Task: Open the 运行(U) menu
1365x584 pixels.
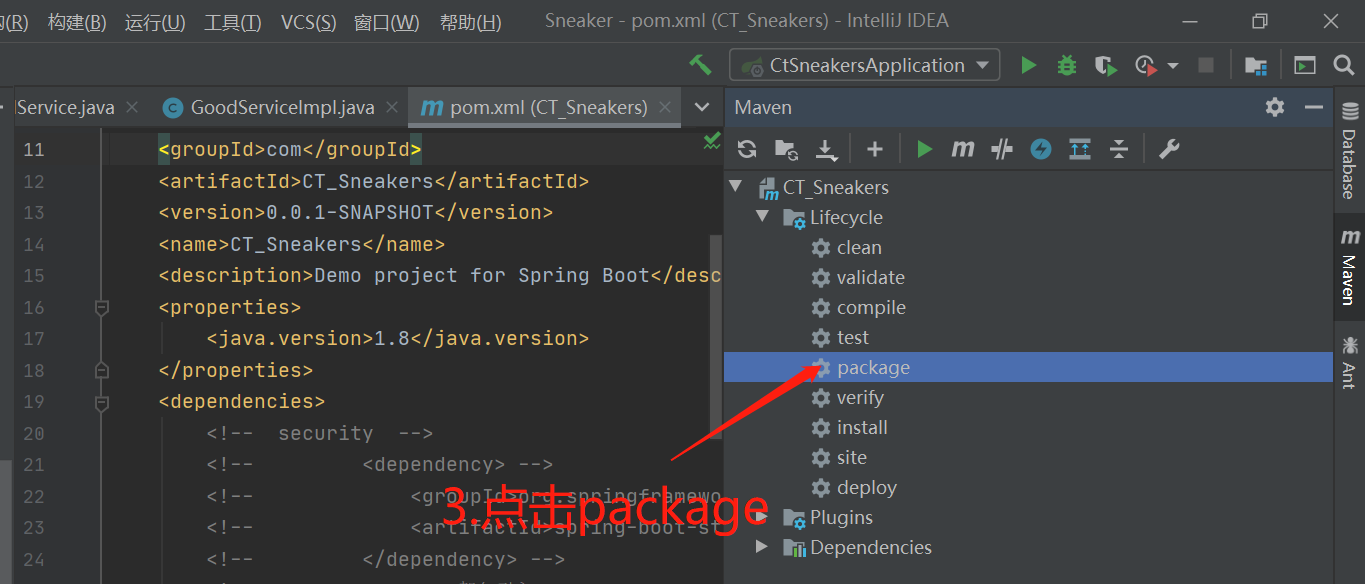Action: point(155,22)
